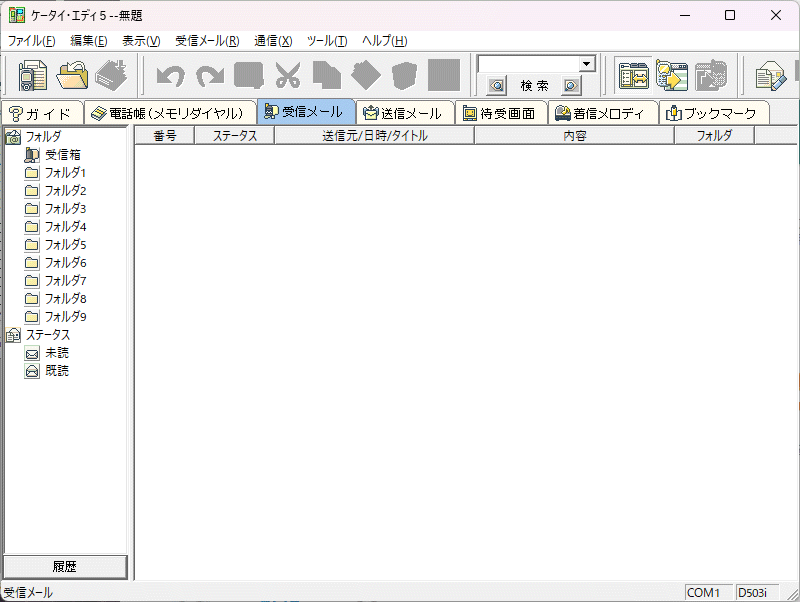The height and width of the screenshot is (602, 800).
Task: Click the open folder toolbar icon
Action: pos(73,76)
